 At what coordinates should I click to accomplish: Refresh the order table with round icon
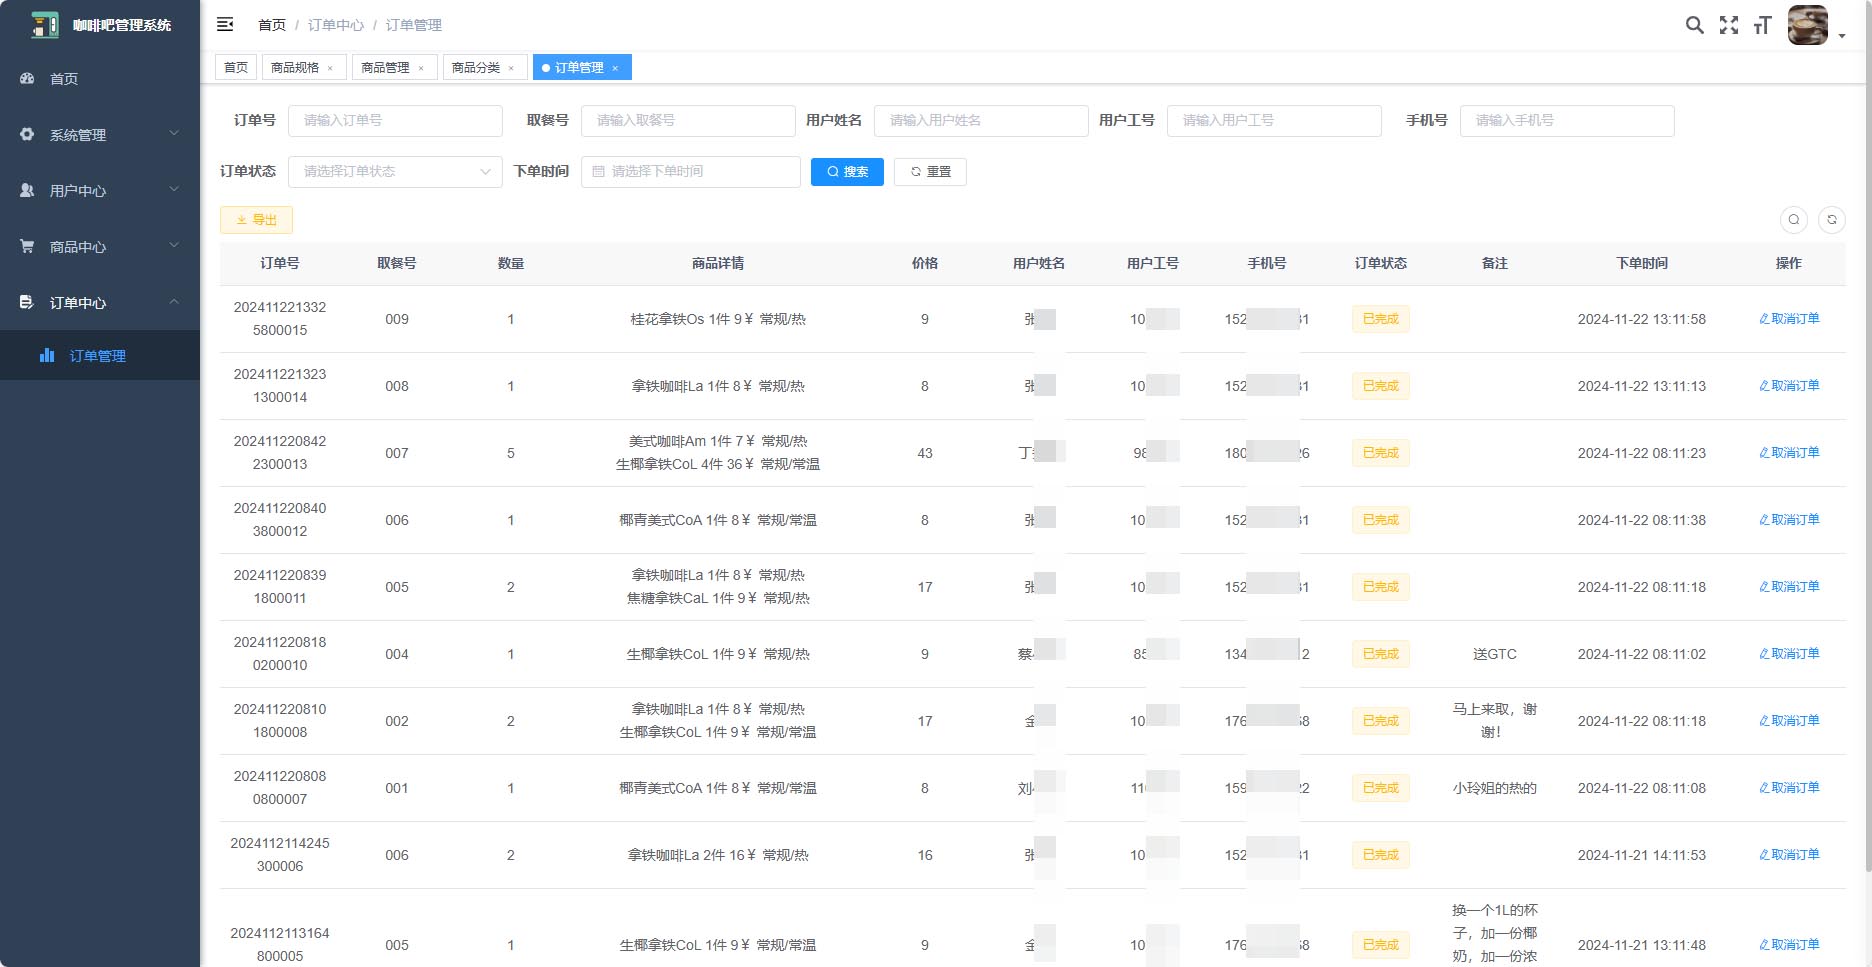pos(1832,219)
